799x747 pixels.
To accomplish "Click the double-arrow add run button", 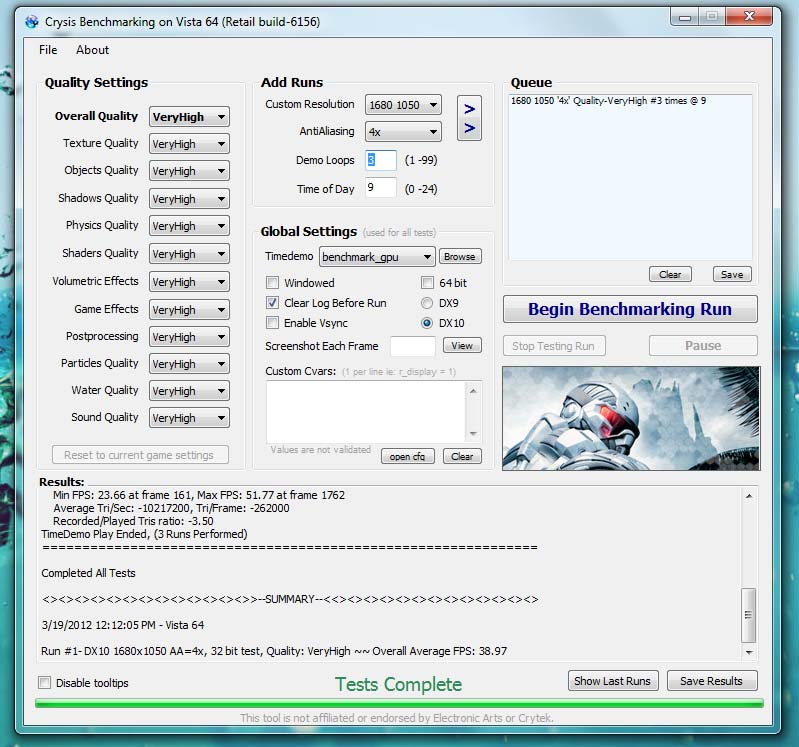I will click(469, 118).
